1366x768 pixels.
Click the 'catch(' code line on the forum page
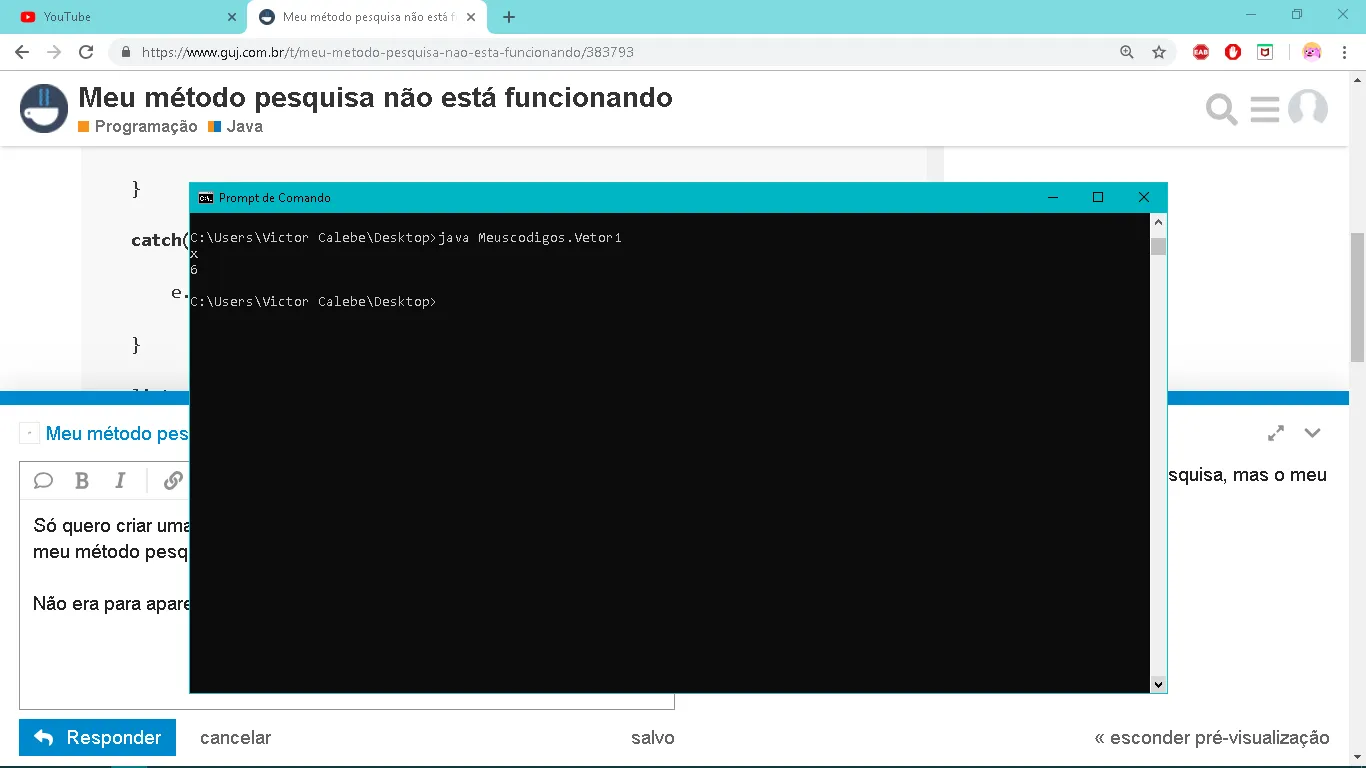click(159, 240)
